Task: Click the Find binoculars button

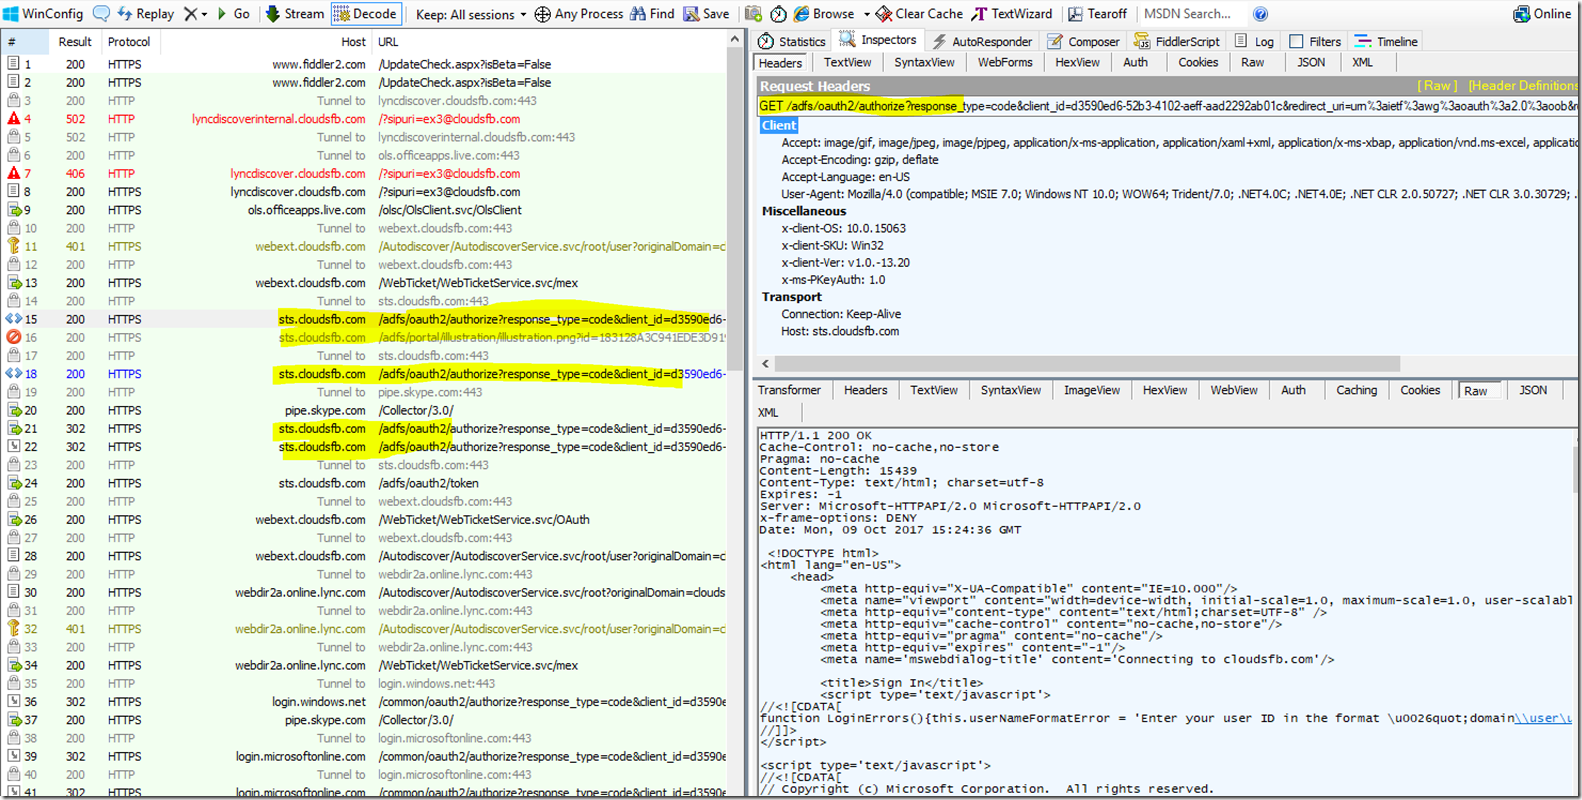Action: pos(651,14)
